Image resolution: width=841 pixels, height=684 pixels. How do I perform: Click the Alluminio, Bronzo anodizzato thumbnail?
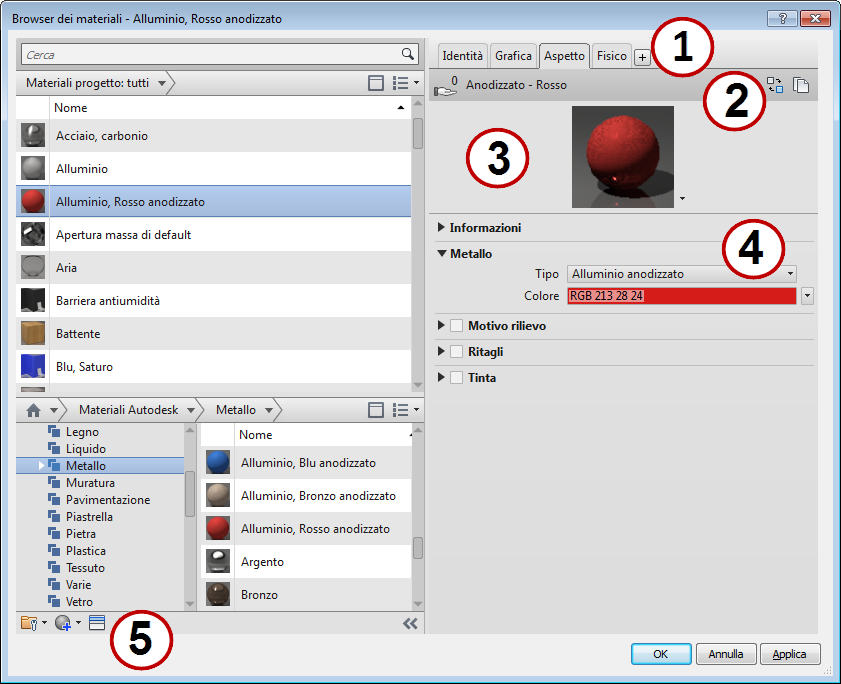click(x=218, y=495)
